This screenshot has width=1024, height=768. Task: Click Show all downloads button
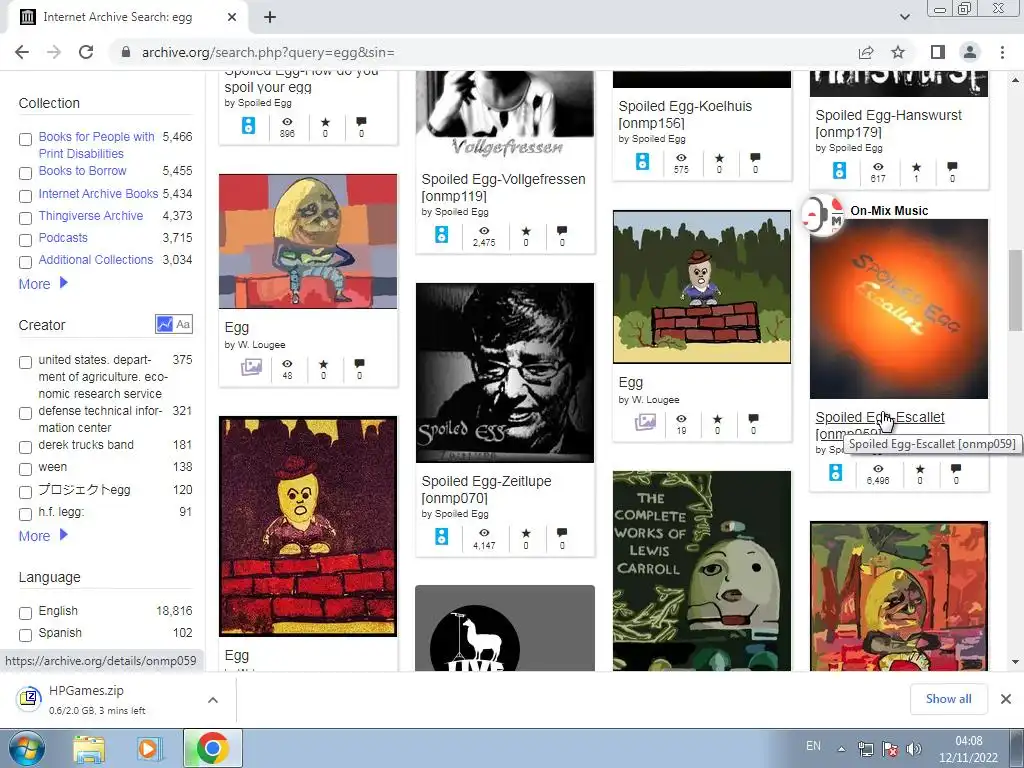coord(948,699)
